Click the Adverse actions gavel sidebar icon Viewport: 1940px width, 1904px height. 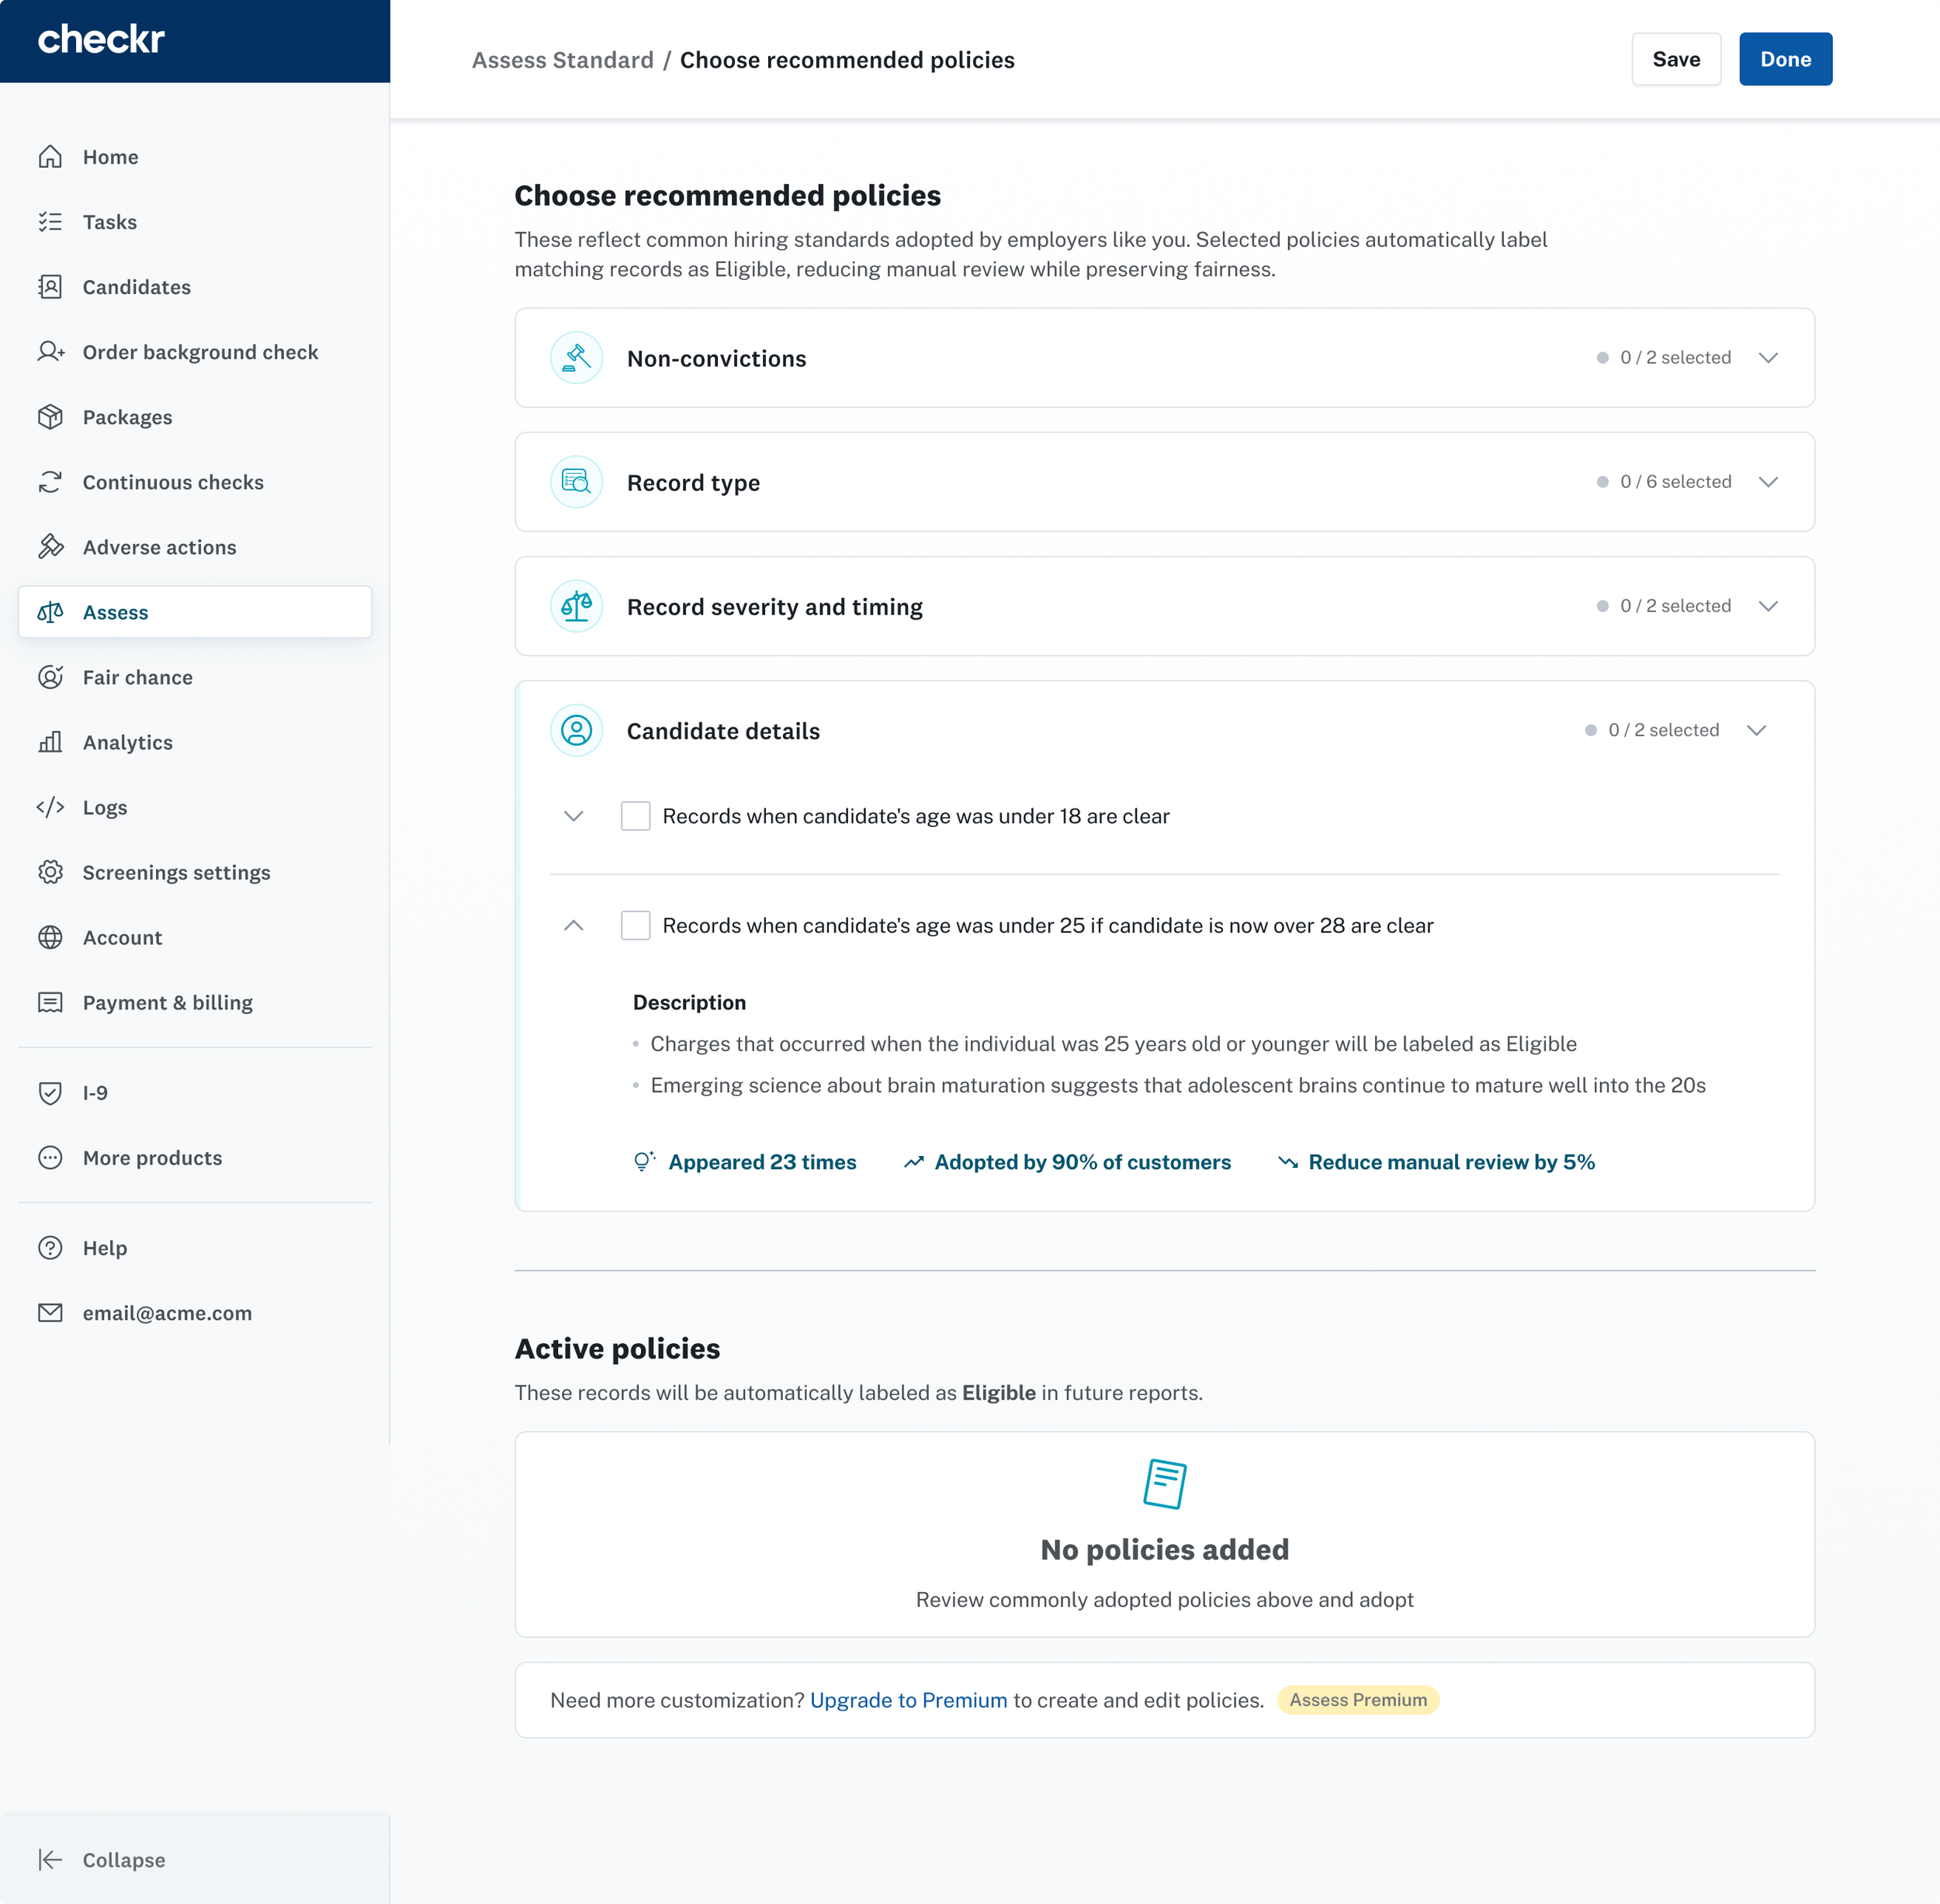(x=50, y=547)
